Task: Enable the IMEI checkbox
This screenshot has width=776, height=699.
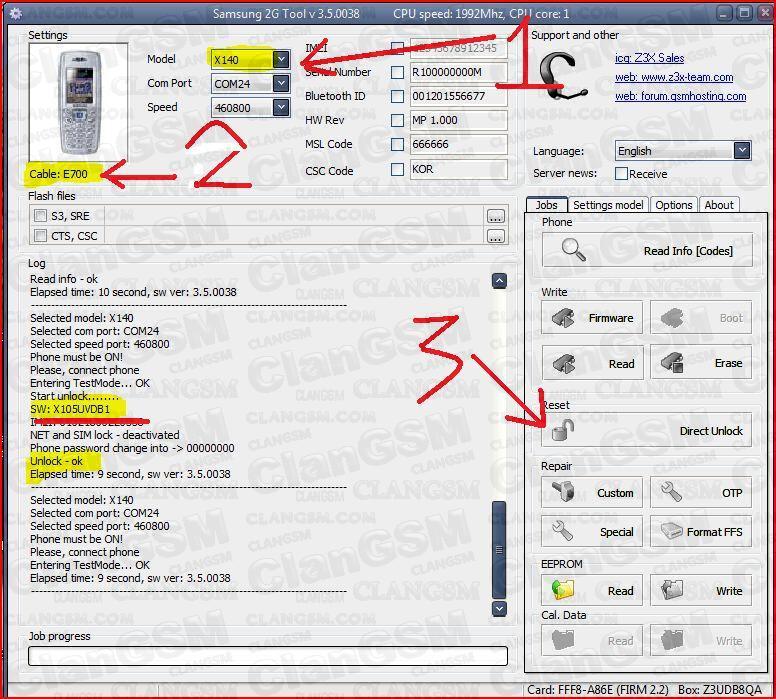Action: coord(397,48)
